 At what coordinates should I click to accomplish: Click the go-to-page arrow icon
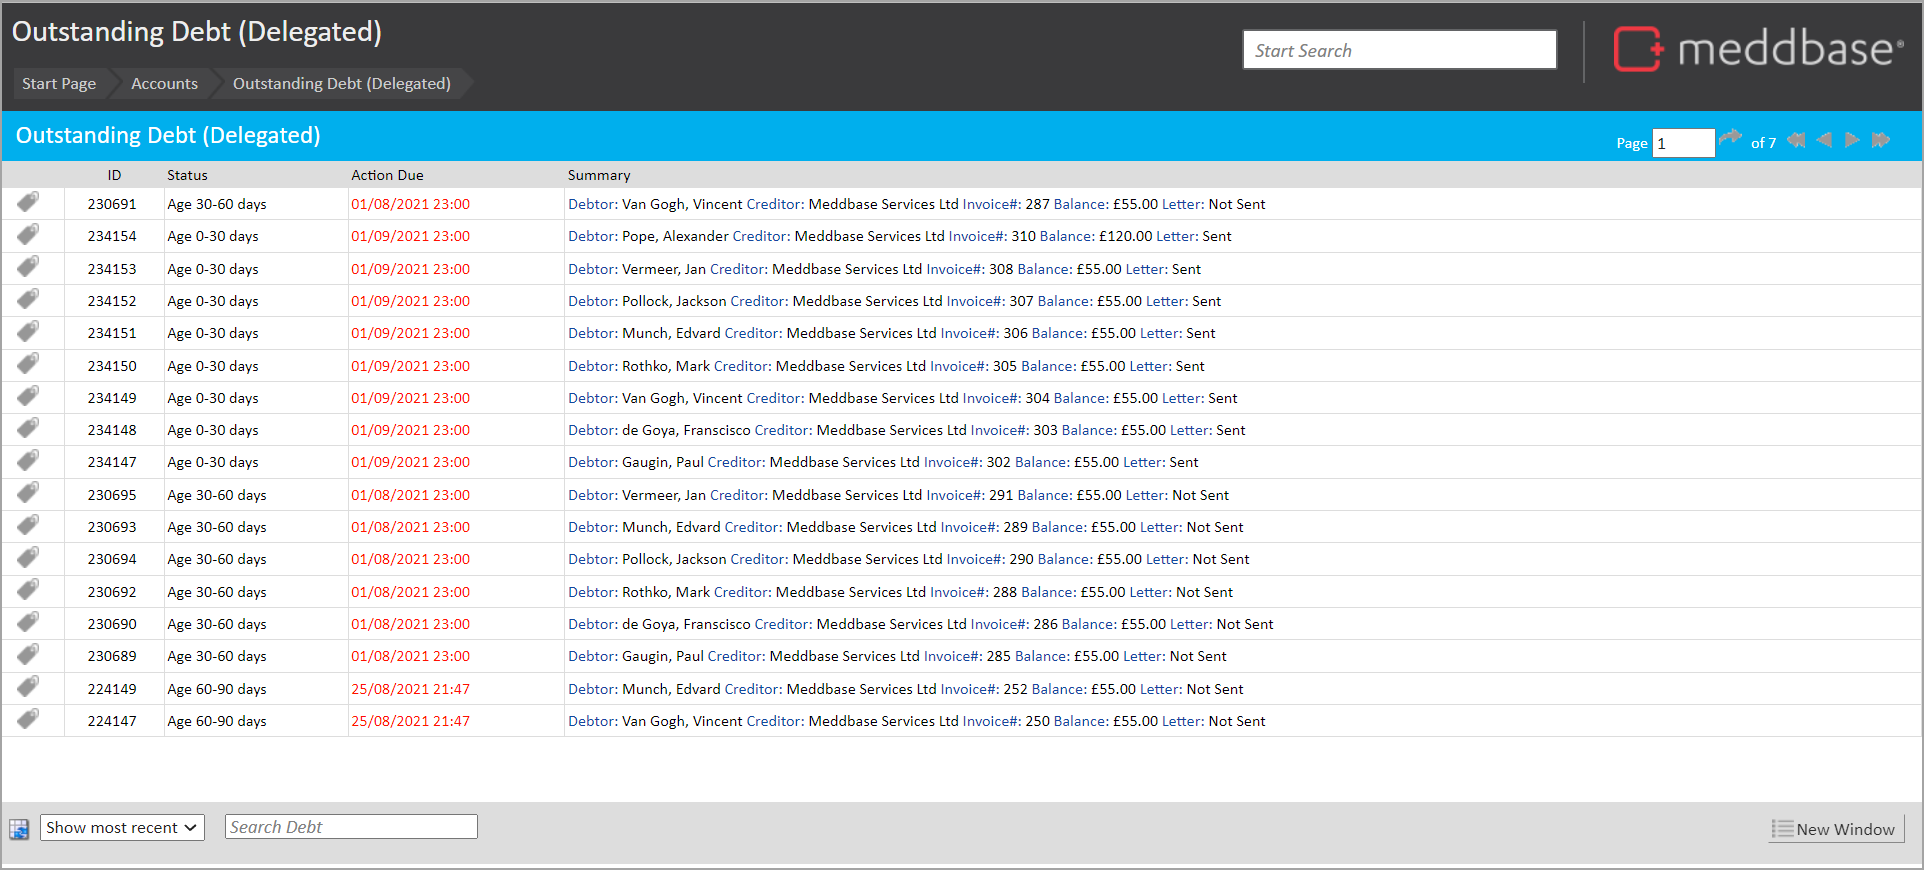point(1730,139)
